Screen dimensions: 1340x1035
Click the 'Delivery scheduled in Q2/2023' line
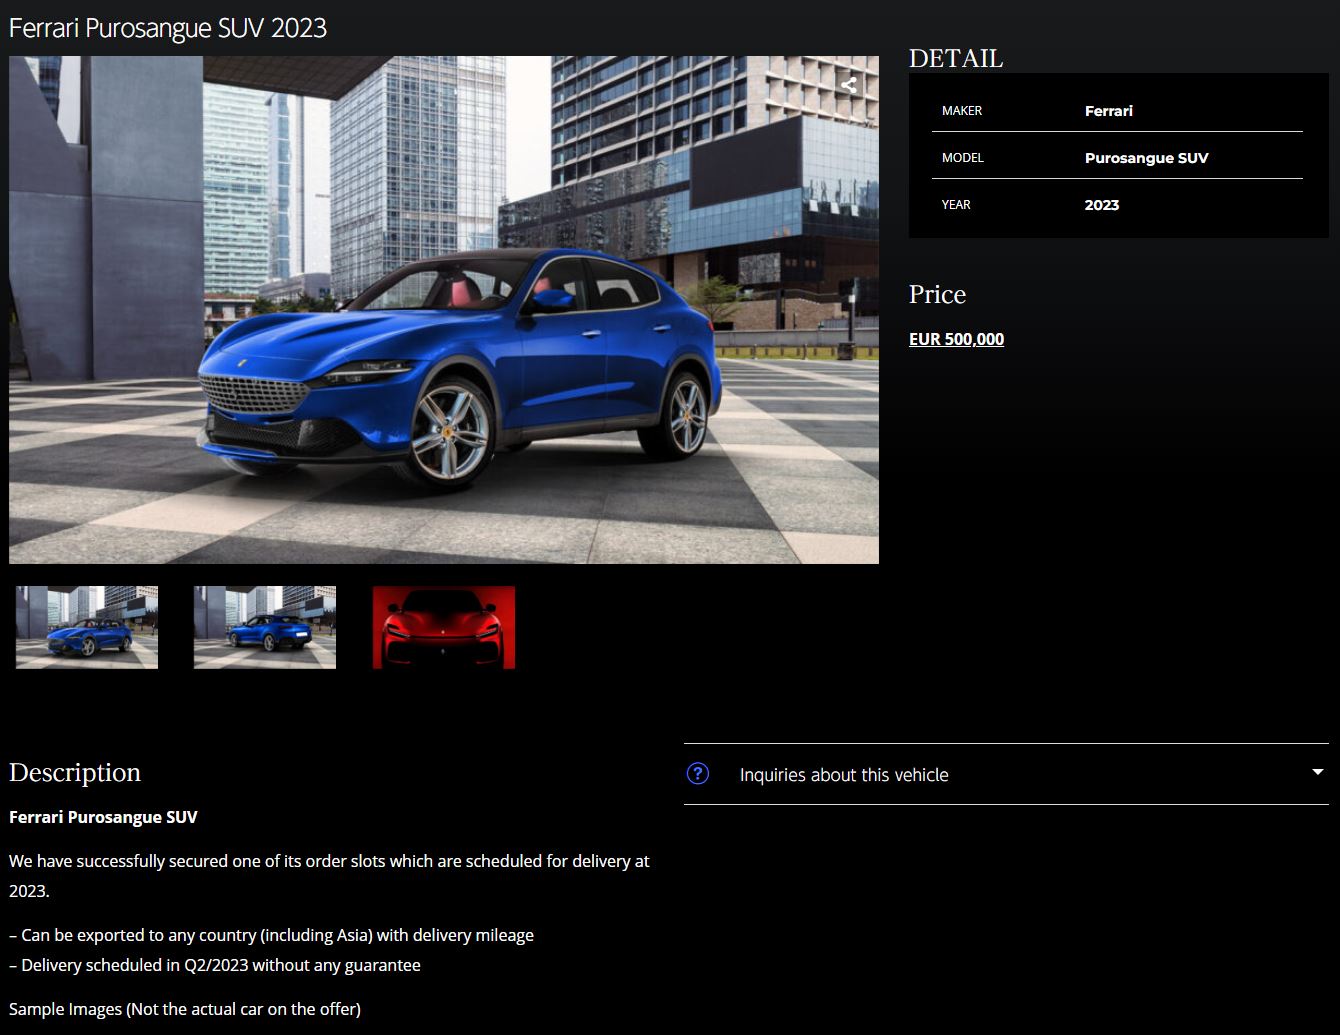[215, 965]
